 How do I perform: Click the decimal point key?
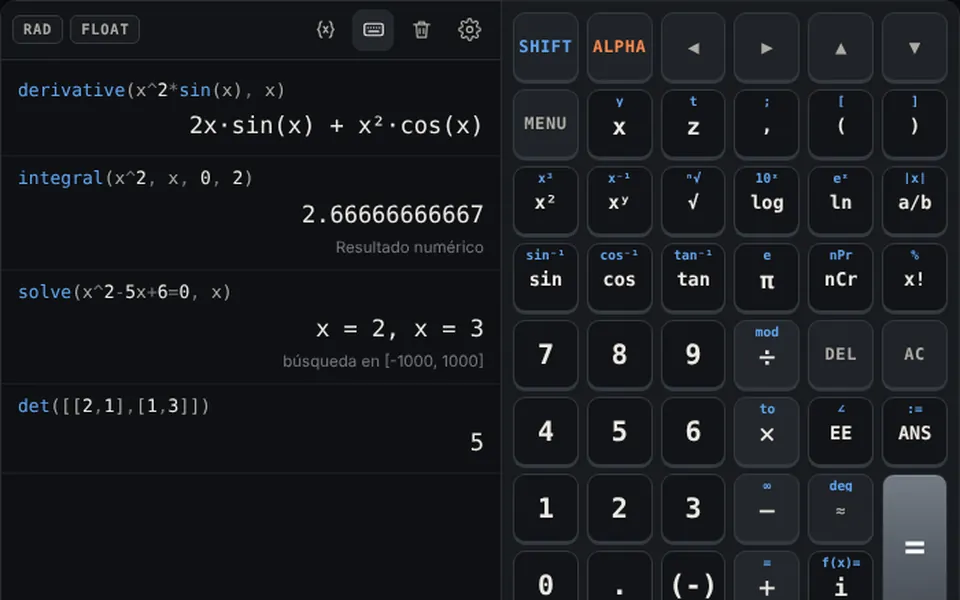pyautogui.click(x=619, y=577)
